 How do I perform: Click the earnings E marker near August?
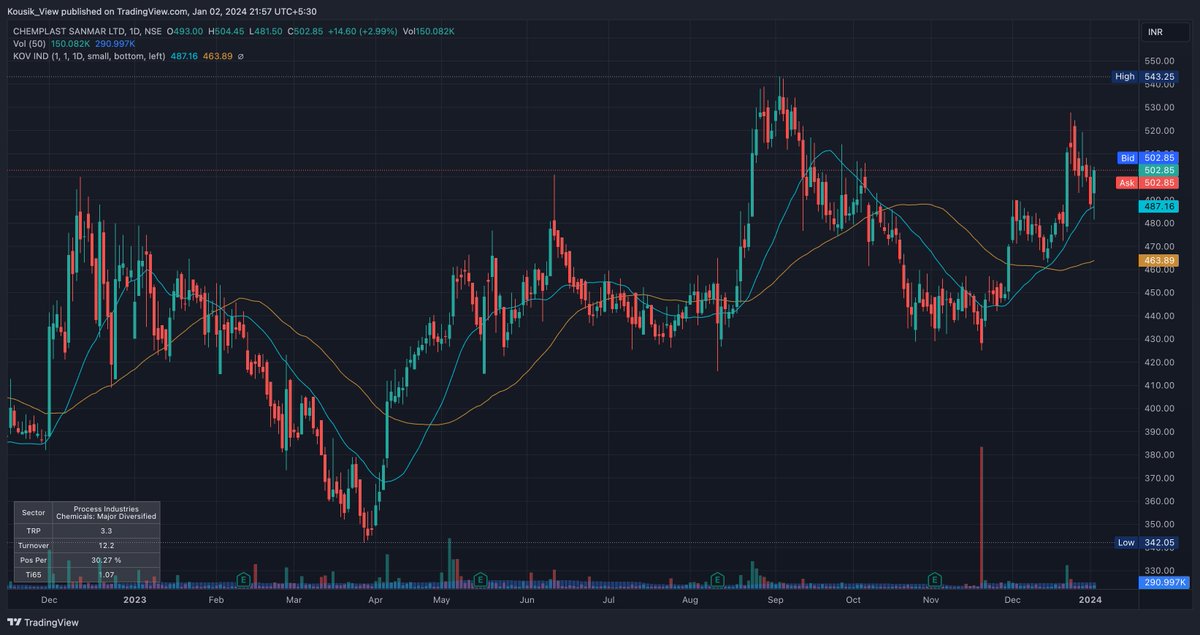tap(718, 578)
